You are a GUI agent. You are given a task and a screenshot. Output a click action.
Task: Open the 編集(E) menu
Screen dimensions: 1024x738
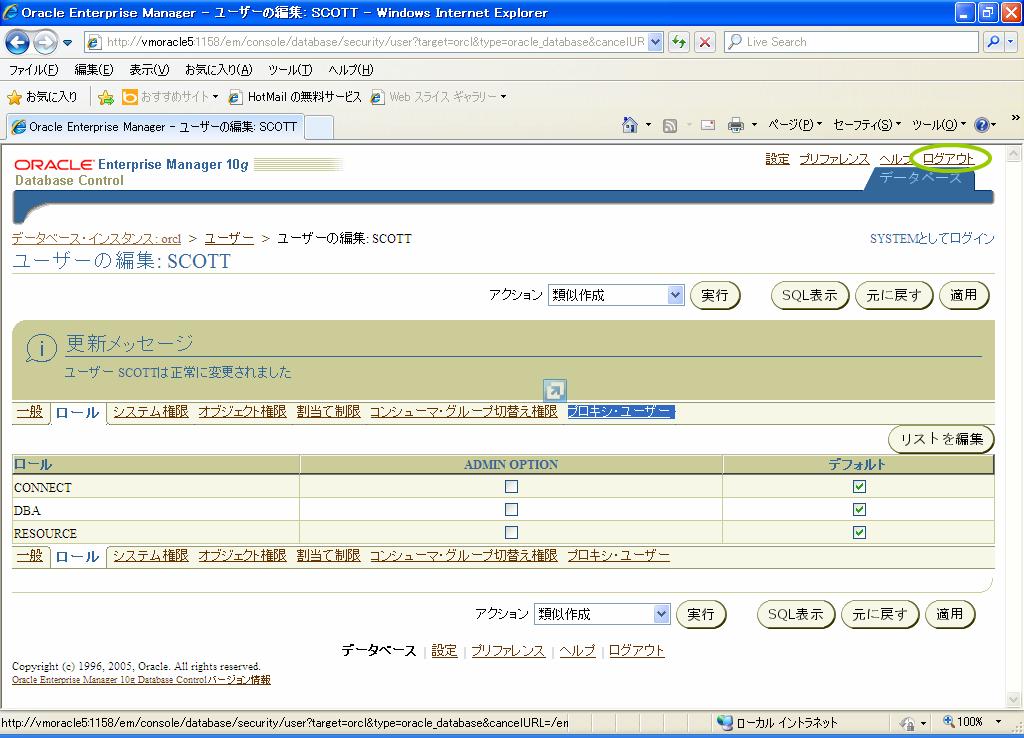93,70
